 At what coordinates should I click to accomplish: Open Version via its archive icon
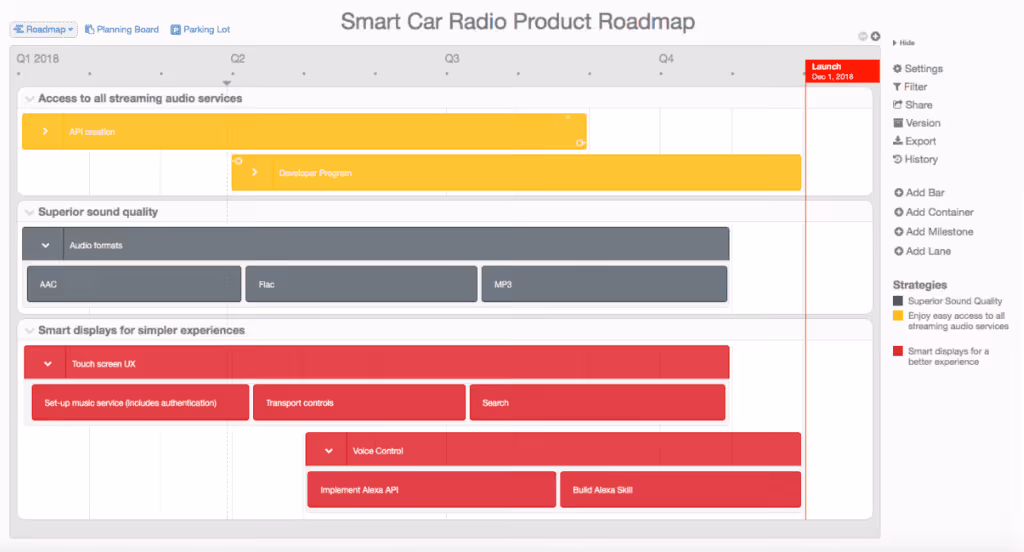coord(898,123)
